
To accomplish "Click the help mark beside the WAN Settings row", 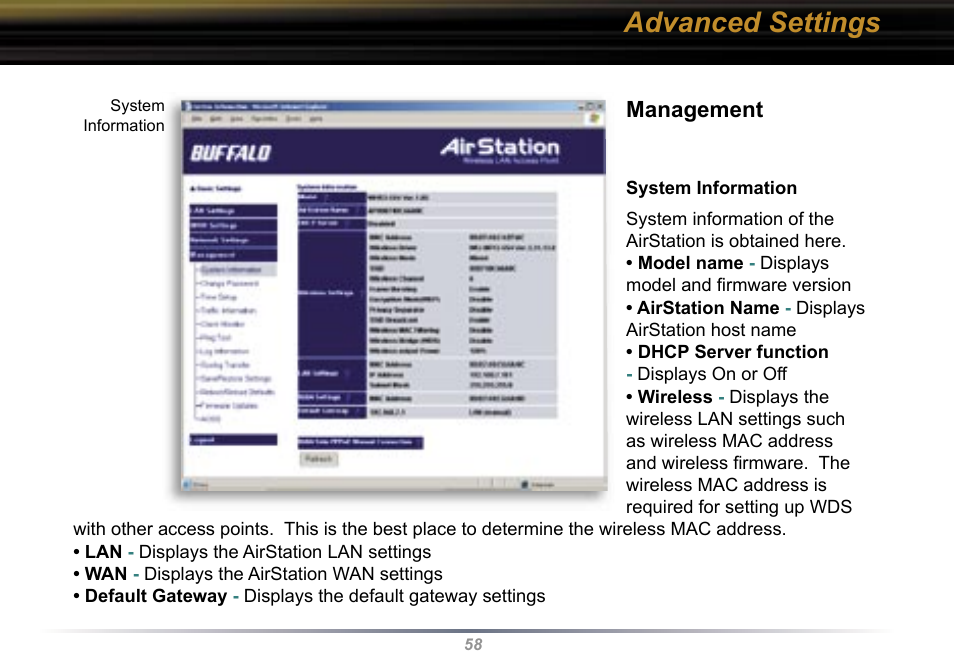I will [349, 398].
